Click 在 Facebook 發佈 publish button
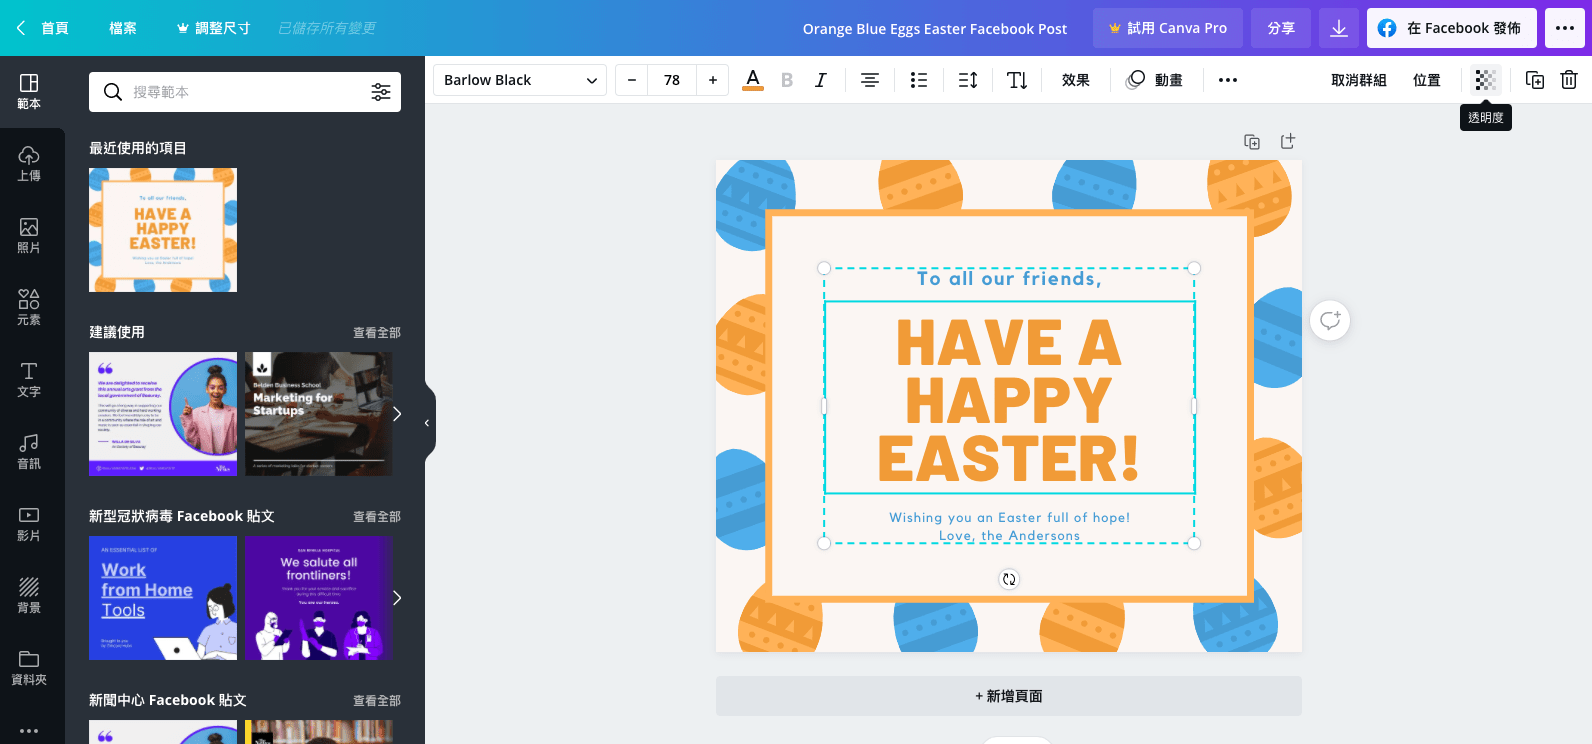Viewport: 1592px width, 744px height. click(x=1452, y=28)
